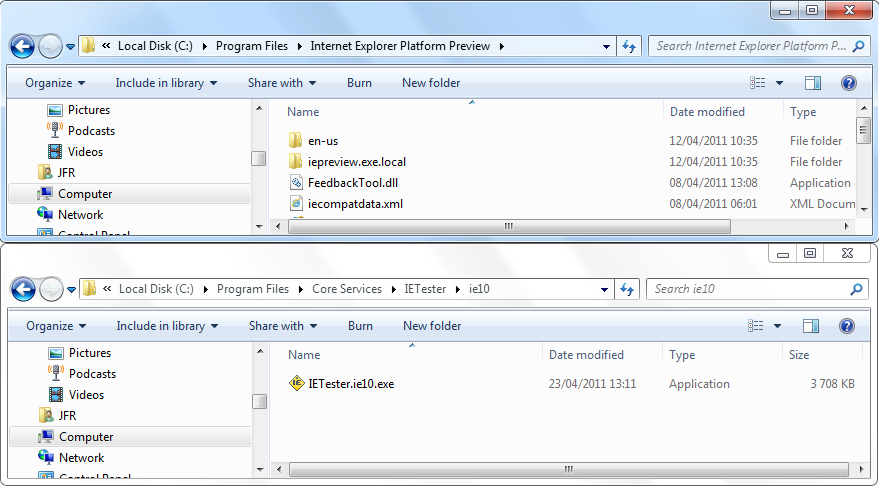Show preview pane in ie10 window
The width and height of the screenshot is (879, 487).
811,326
